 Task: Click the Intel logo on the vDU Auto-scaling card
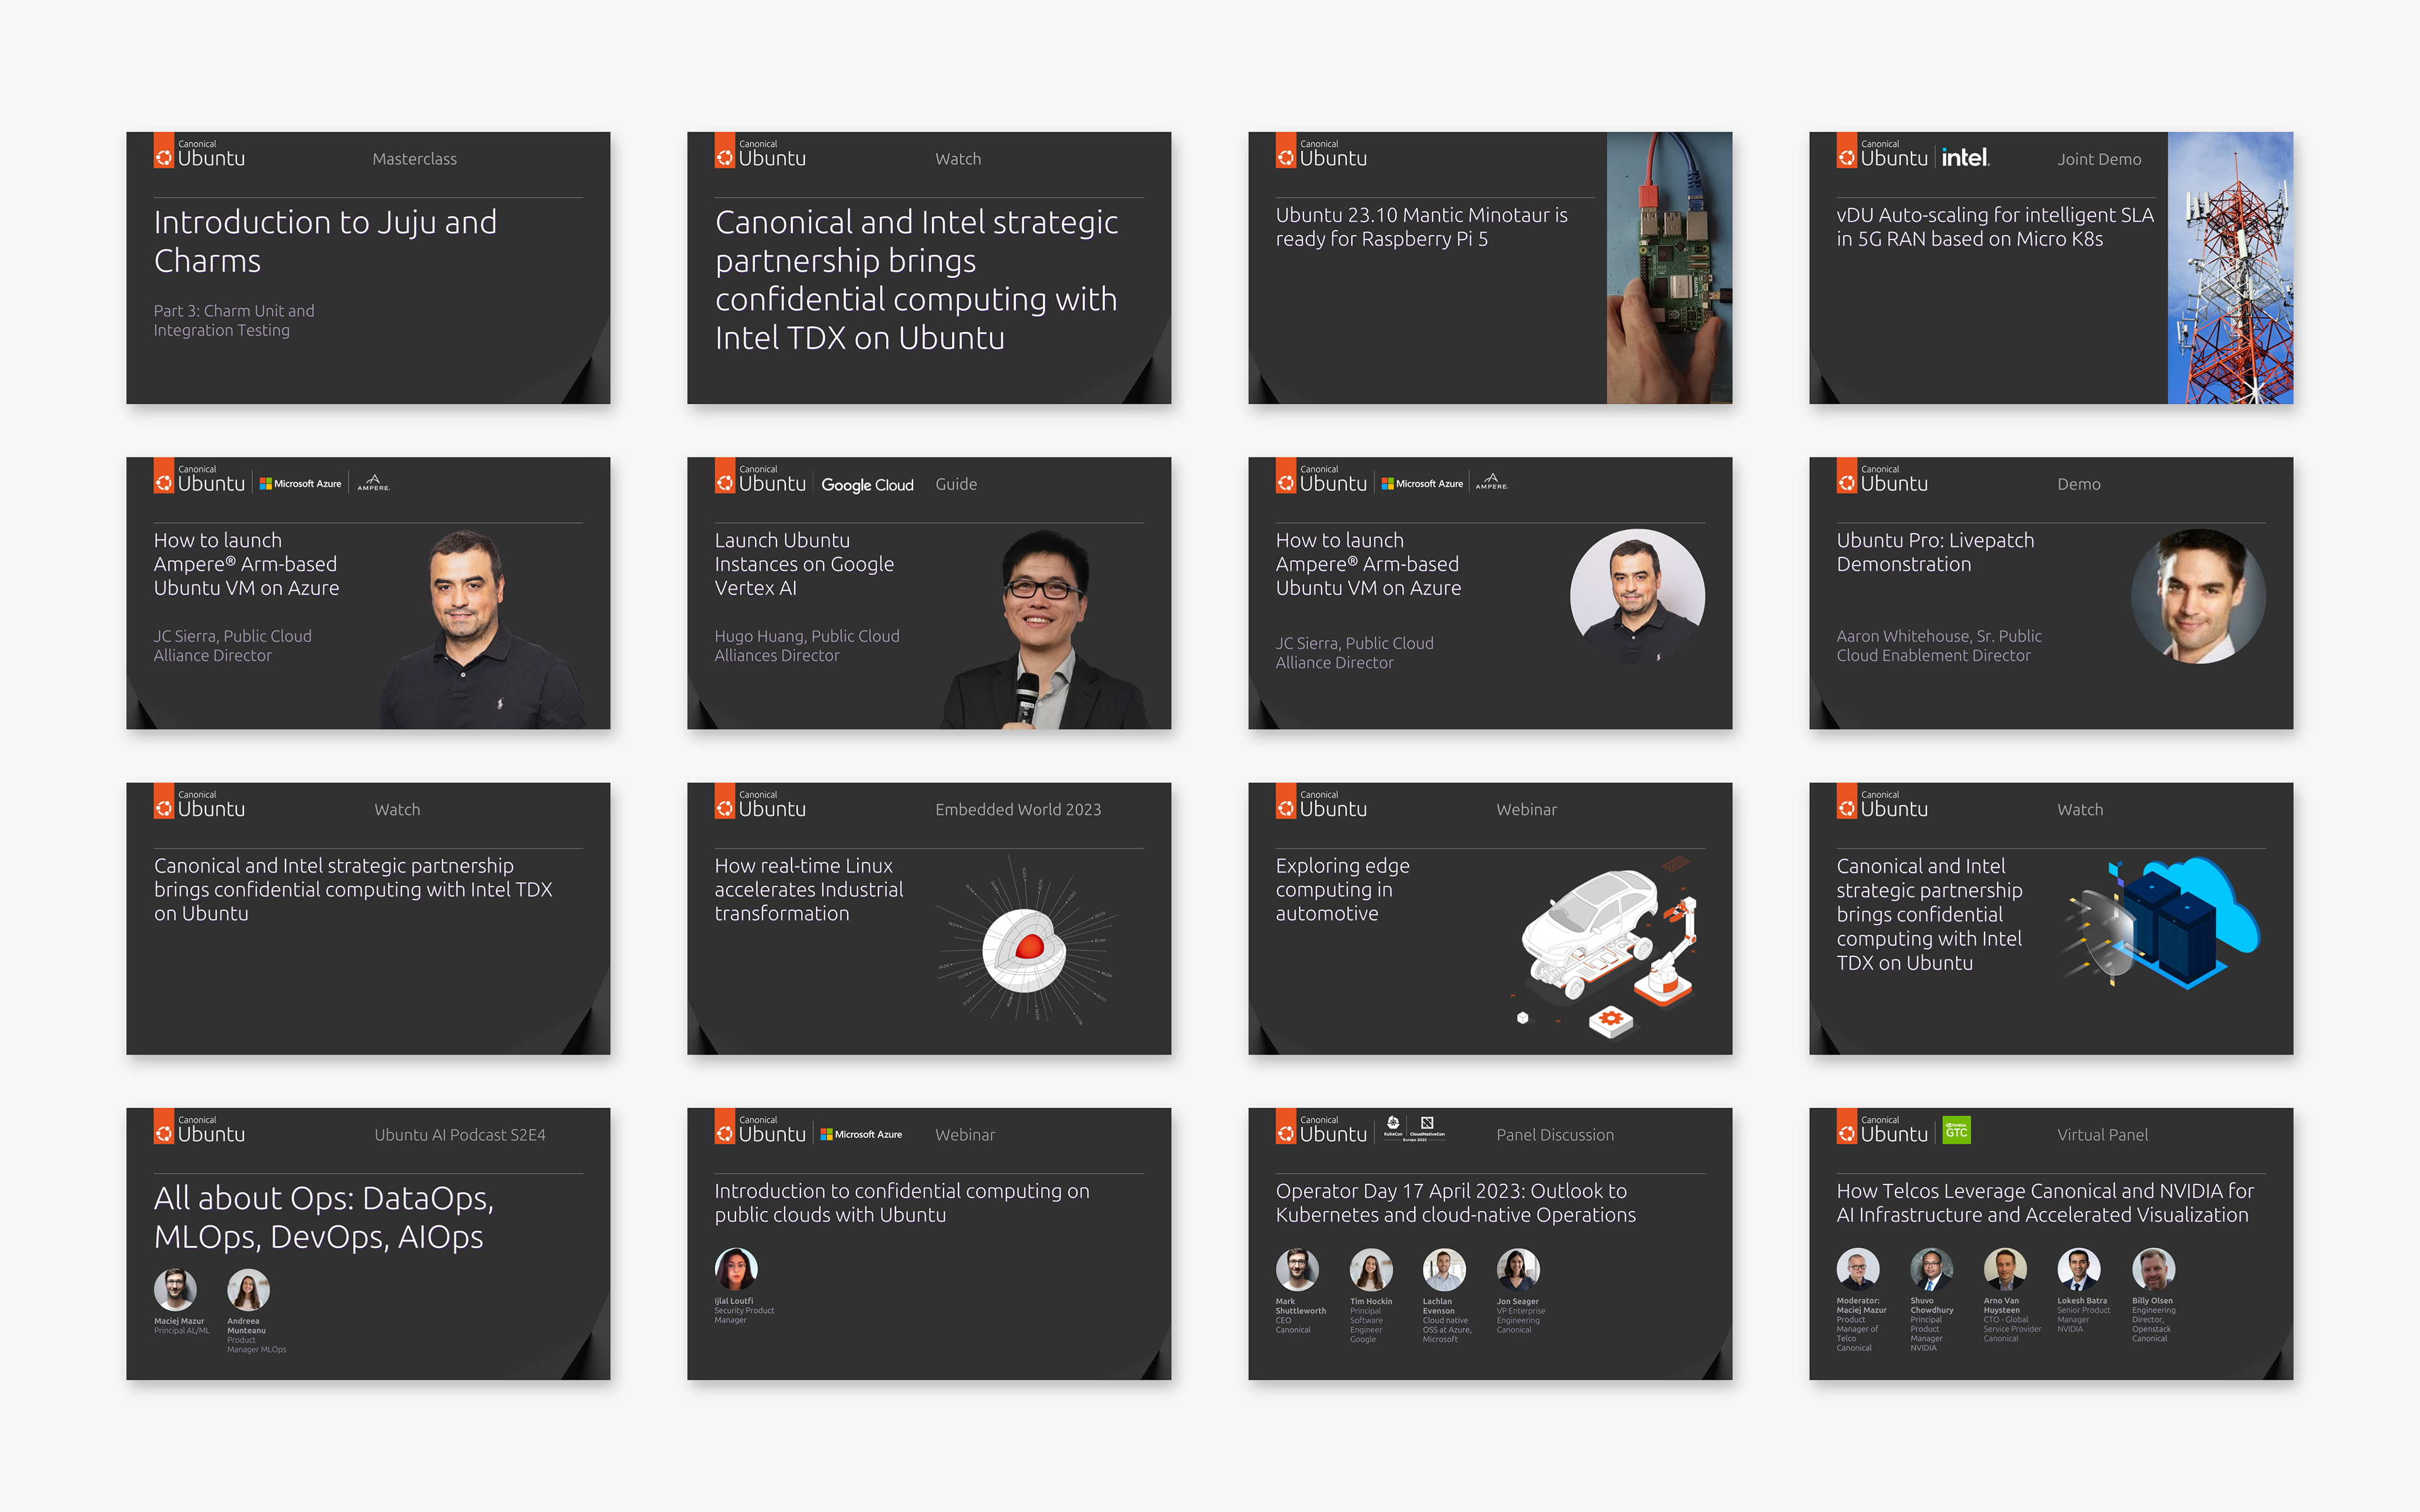[x=1965, y=157]
